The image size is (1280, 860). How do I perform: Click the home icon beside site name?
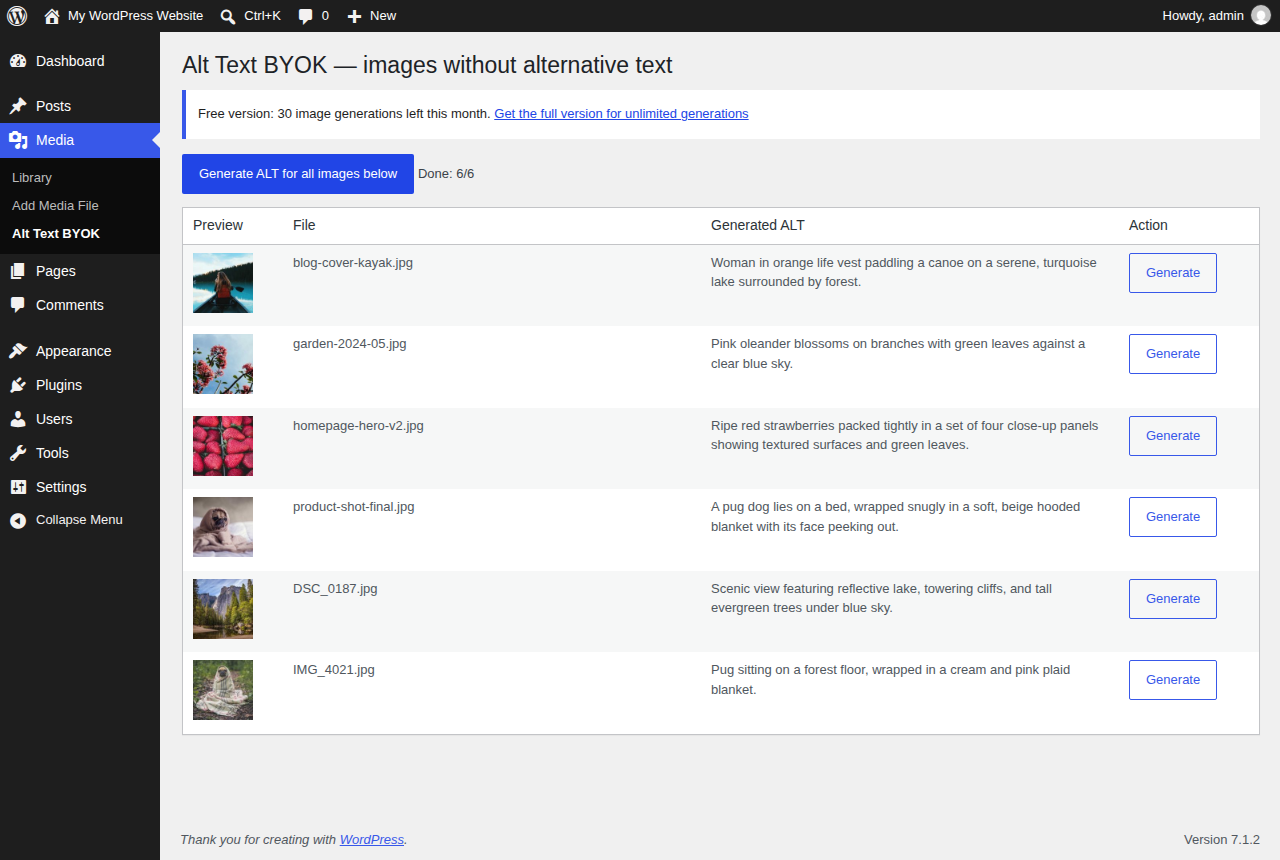click(x=52, y=15)
